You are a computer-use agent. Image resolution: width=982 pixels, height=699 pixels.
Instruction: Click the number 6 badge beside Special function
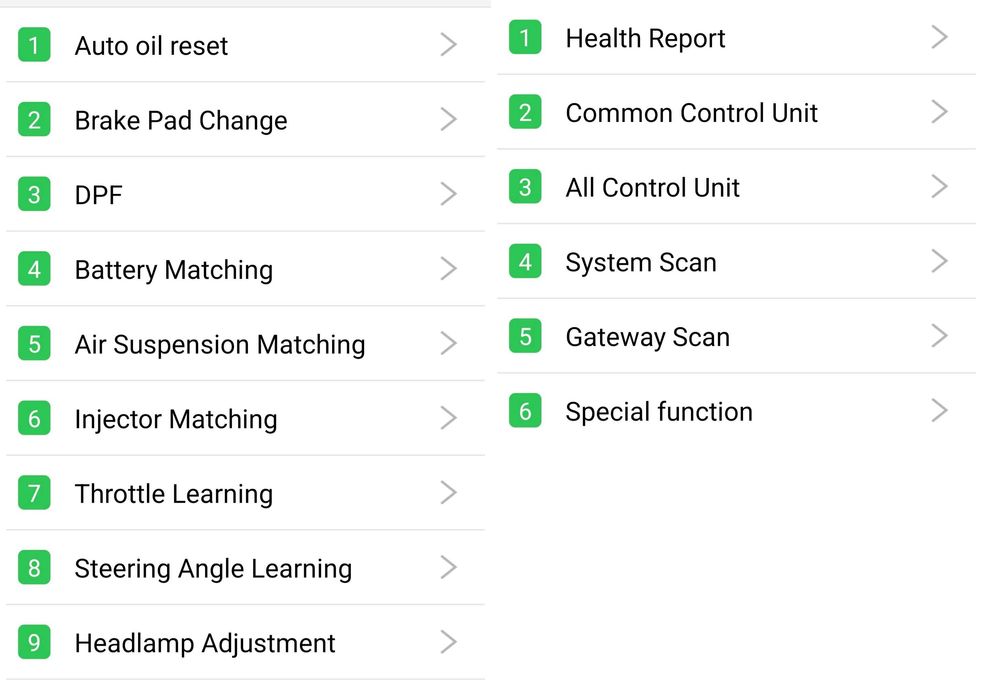(x=525, y=411)
